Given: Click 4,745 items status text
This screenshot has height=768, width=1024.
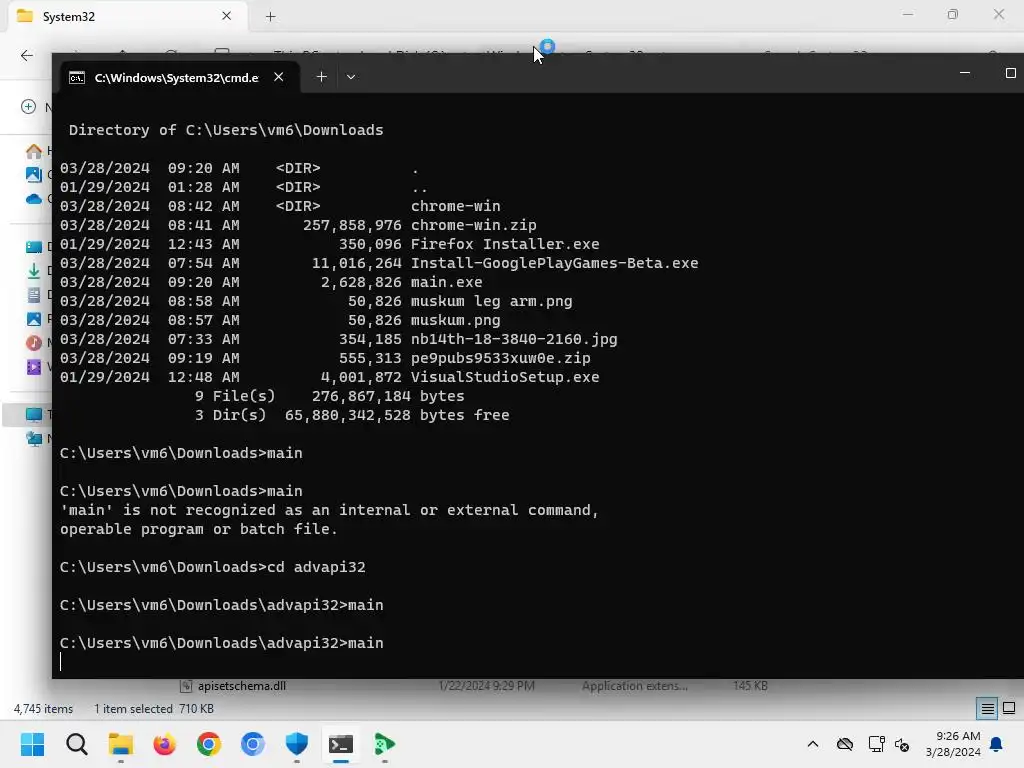Looking at the screenshot, I should pos(43,709).
